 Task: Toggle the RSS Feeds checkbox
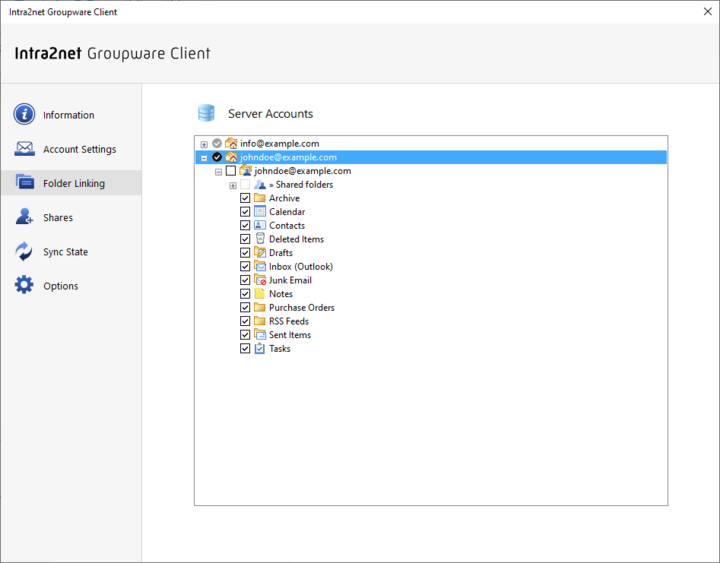[x=245, y=321]
